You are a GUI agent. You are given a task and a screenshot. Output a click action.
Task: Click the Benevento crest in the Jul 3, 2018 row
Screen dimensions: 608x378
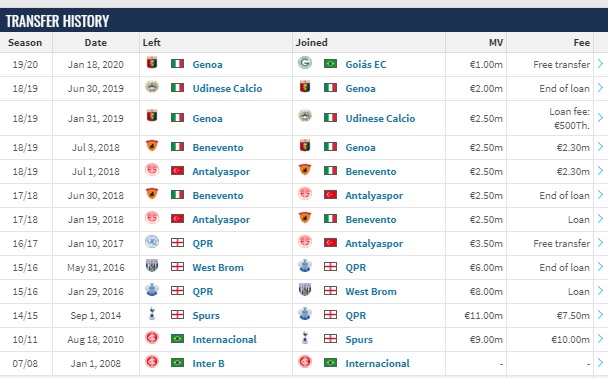click(x=152, y=146)
